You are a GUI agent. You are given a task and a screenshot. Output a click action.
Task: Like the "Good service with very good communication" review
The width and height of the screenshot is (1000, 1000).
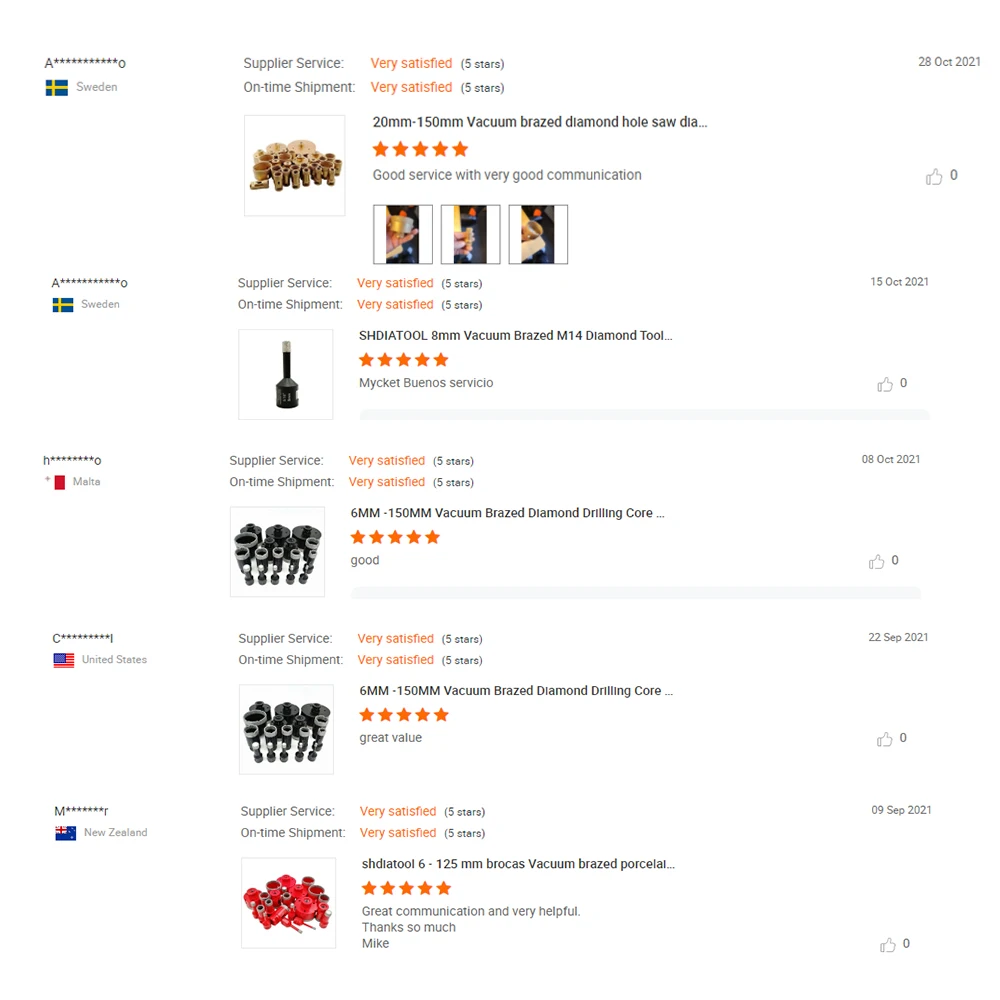click(934, 177)
